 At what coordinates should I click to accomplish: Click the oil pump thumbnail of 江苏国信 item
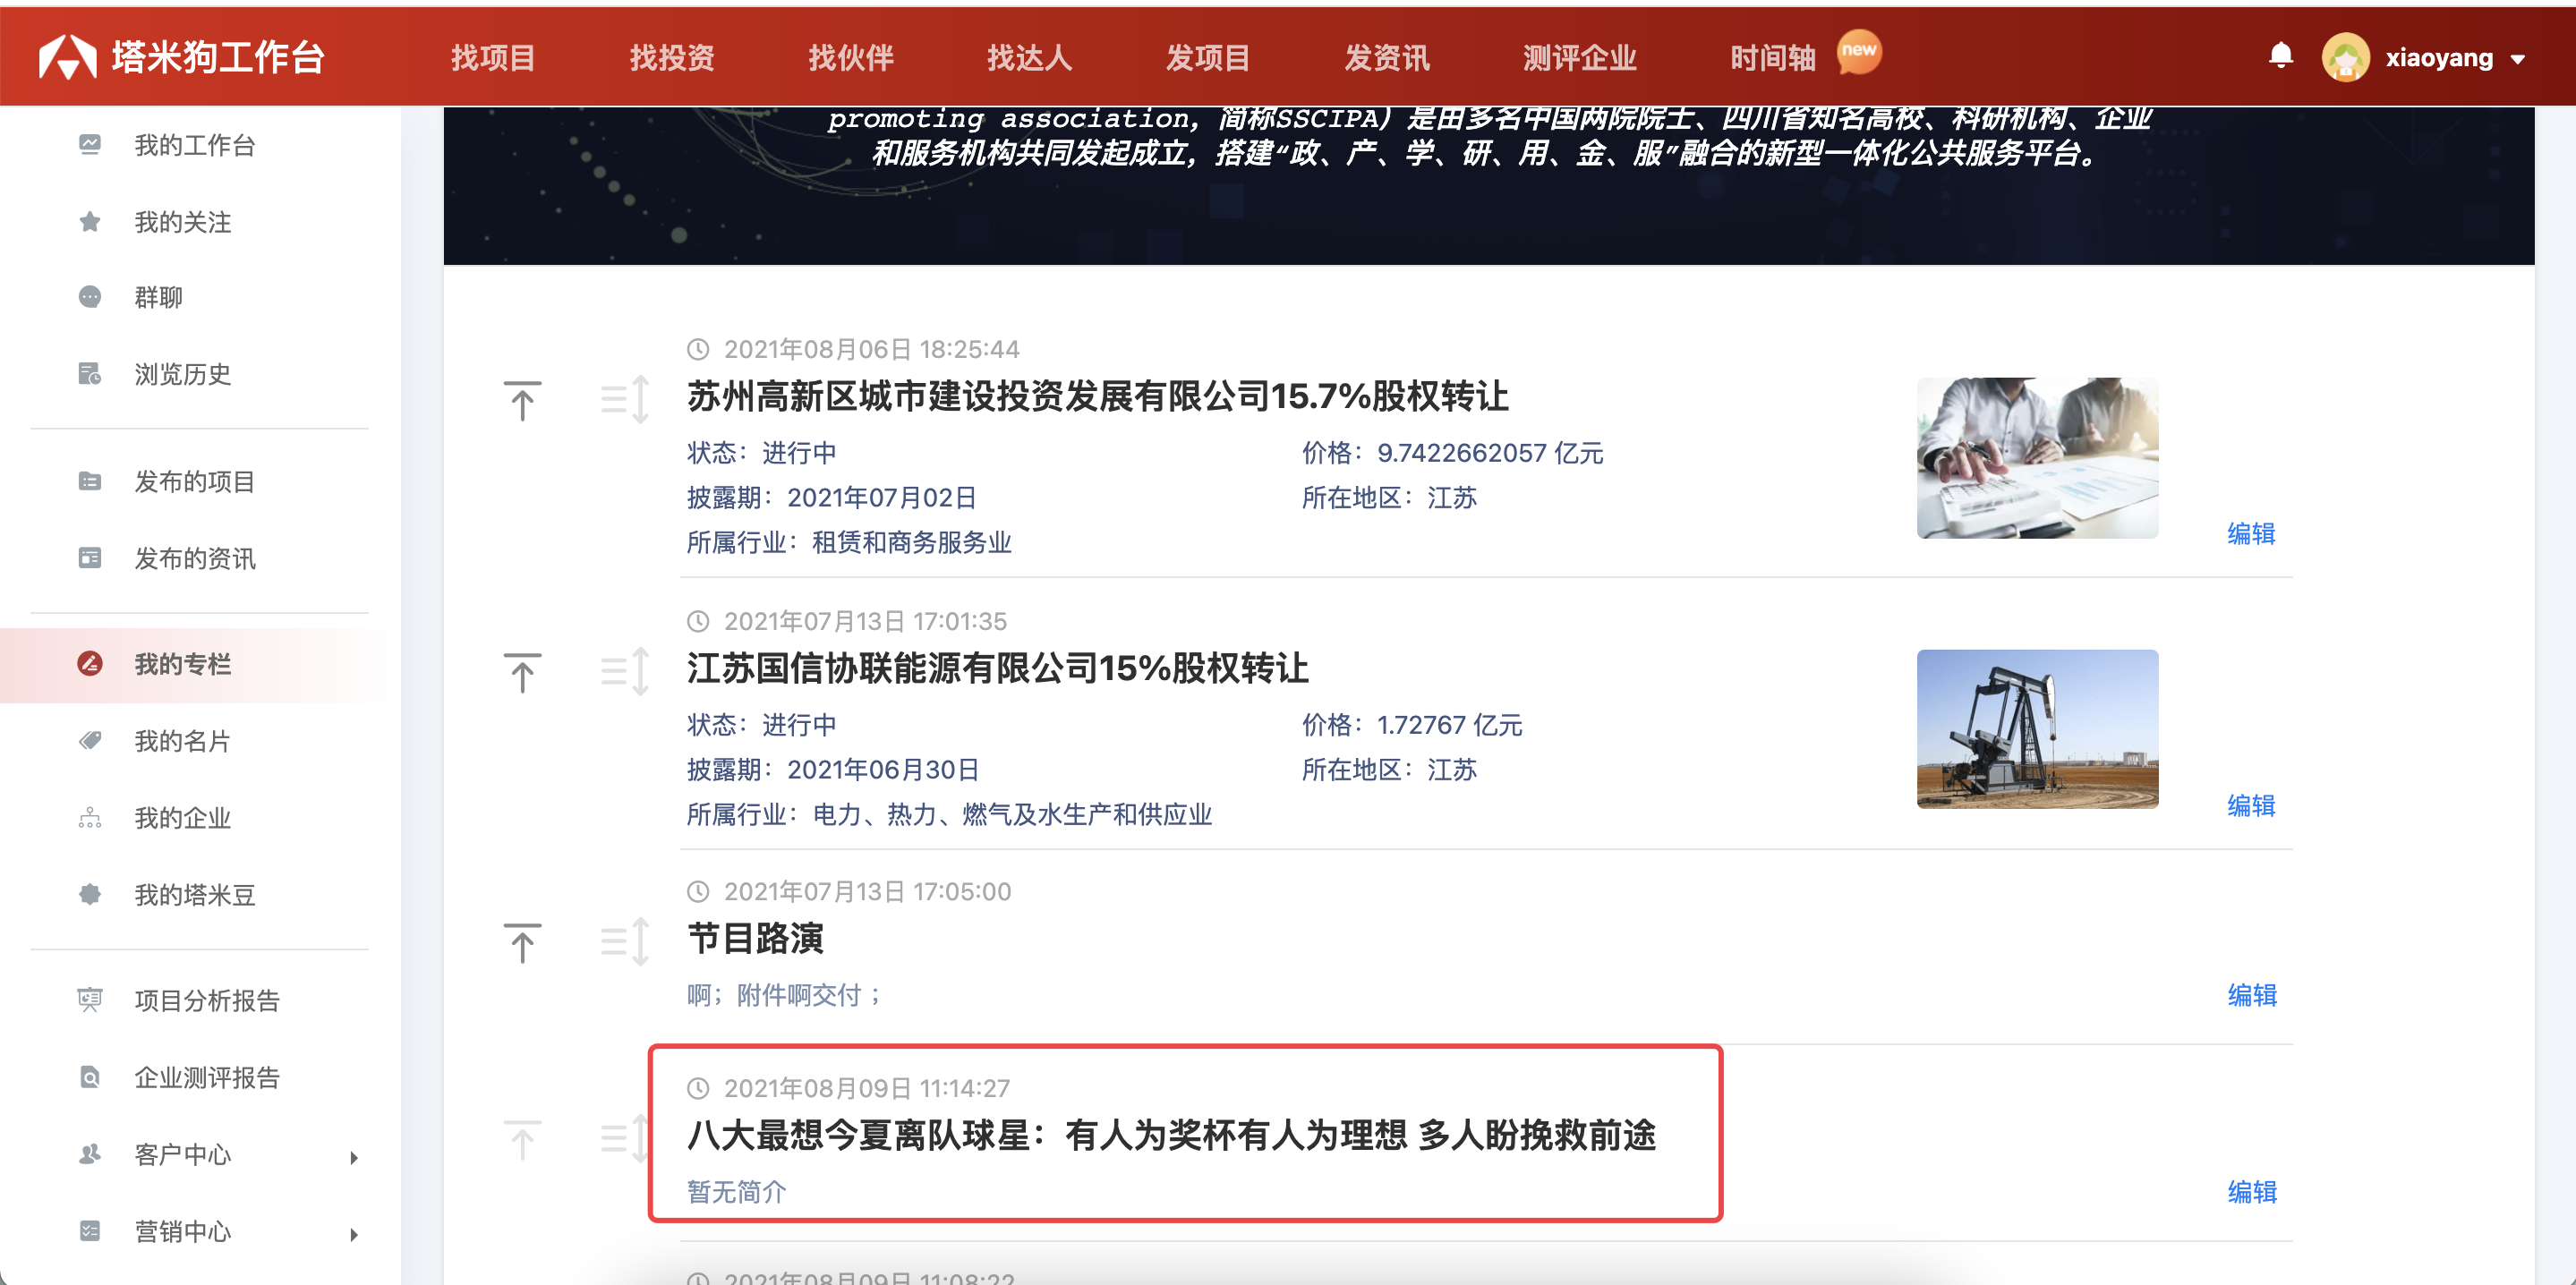(x=2037, y=729)
